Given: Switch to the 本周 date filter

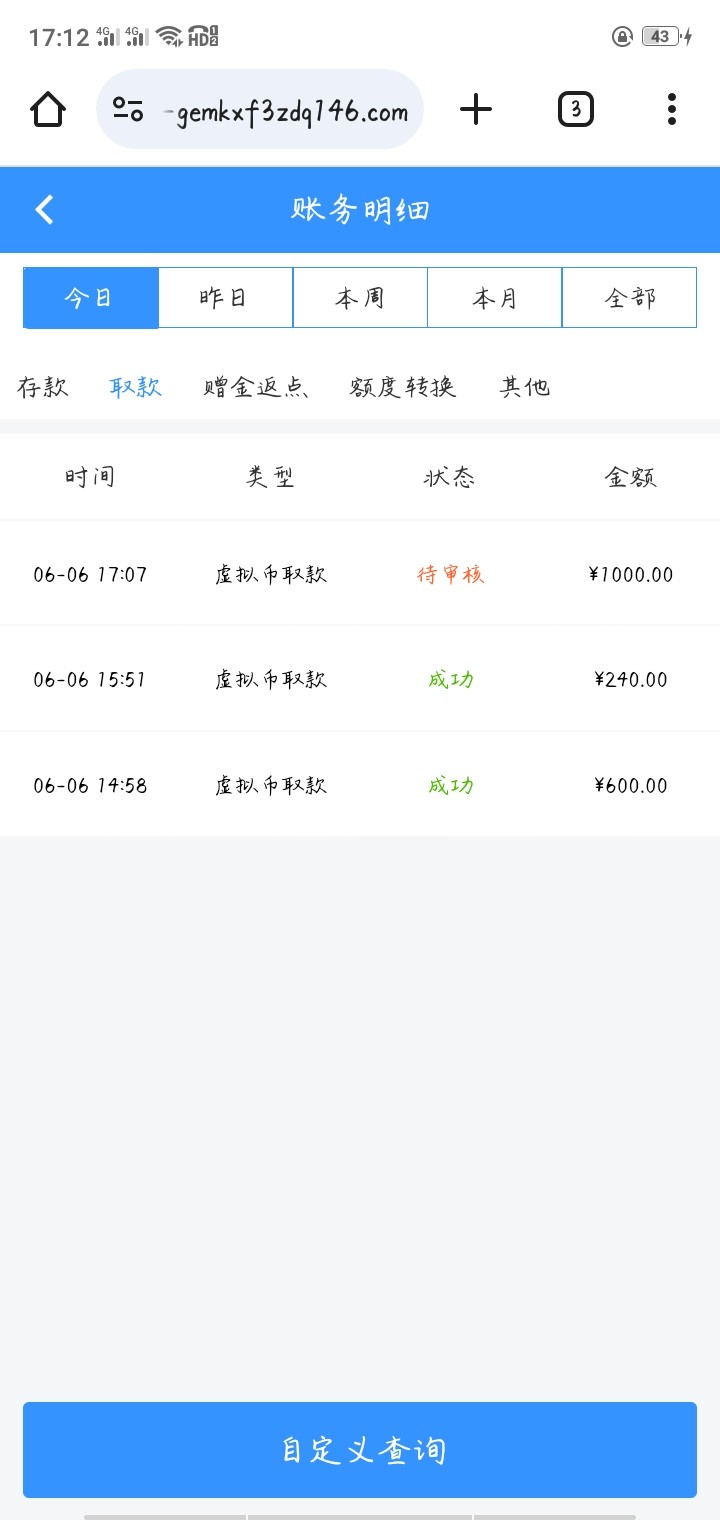Looking at the screenshot, I should point(360,298).
